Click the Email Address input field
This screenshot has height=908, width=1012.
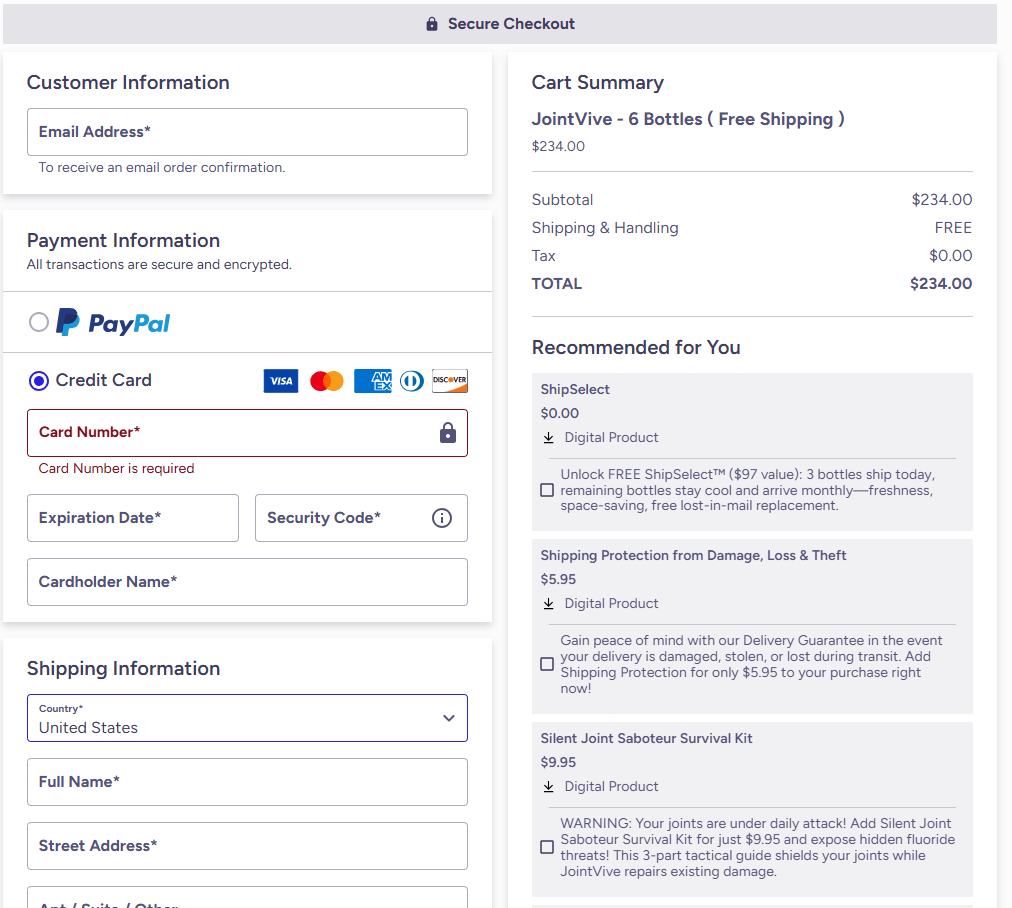pos(247,132)
